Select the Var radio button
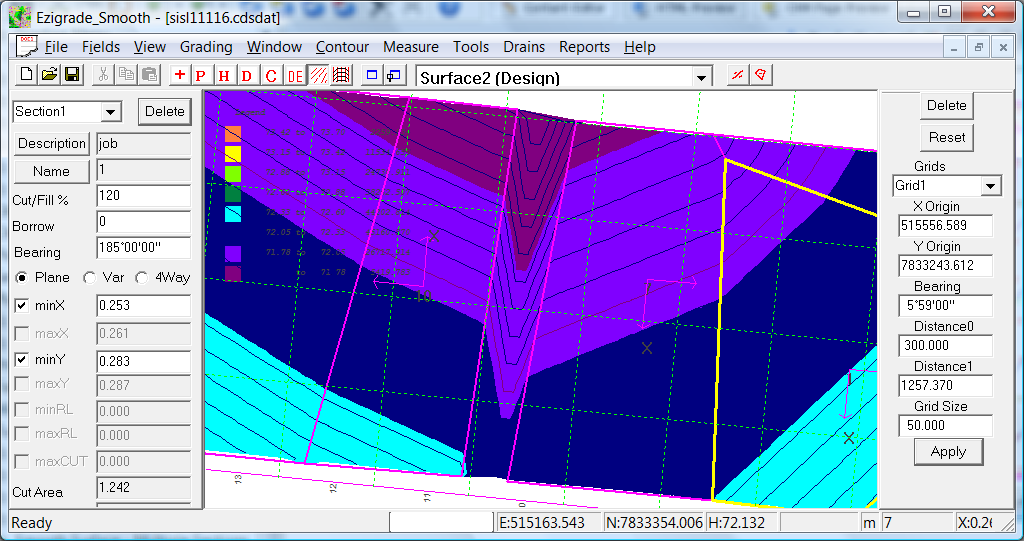This screenshot has height=541, width=1024. pos(89,278)
